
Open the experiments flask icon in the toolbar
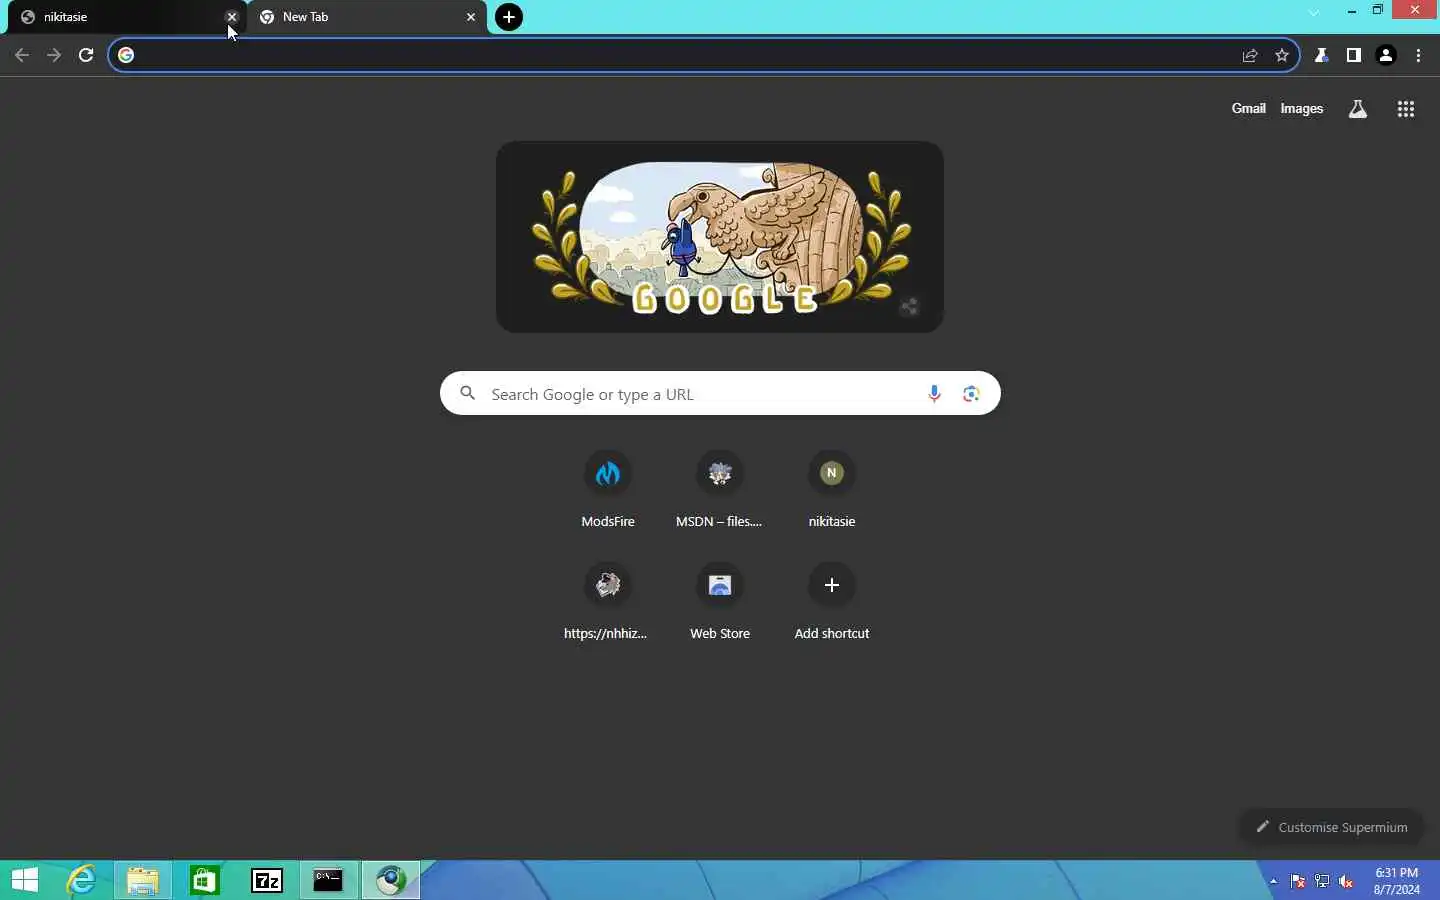coord(1322,55)
